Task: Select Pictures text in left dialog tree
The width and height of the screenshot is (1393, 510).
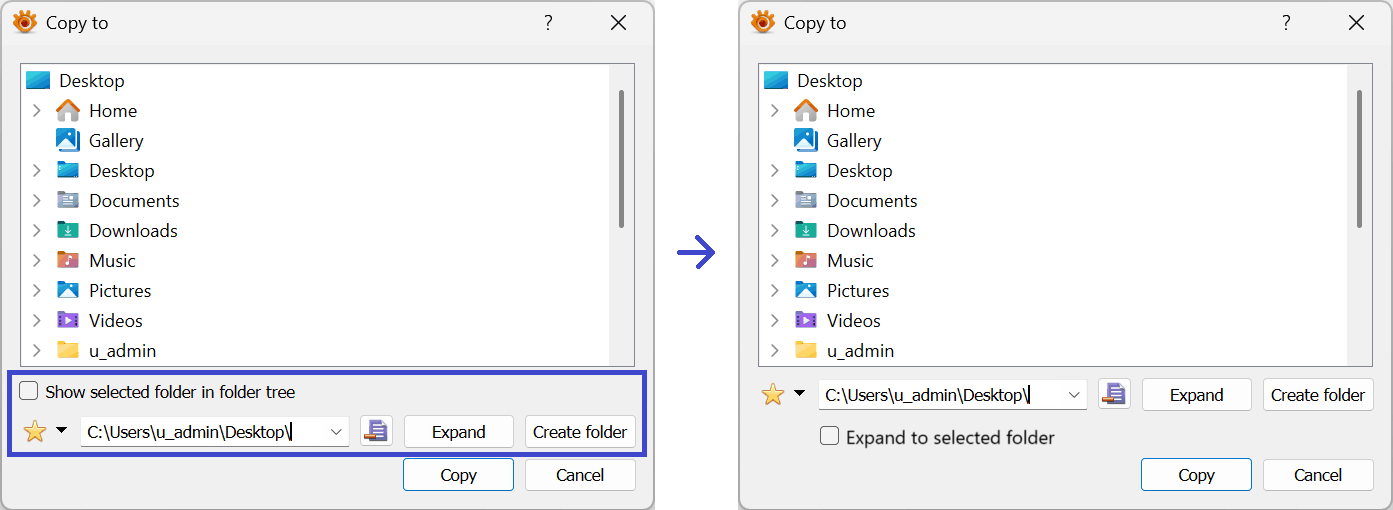Action: click(120, 291)
